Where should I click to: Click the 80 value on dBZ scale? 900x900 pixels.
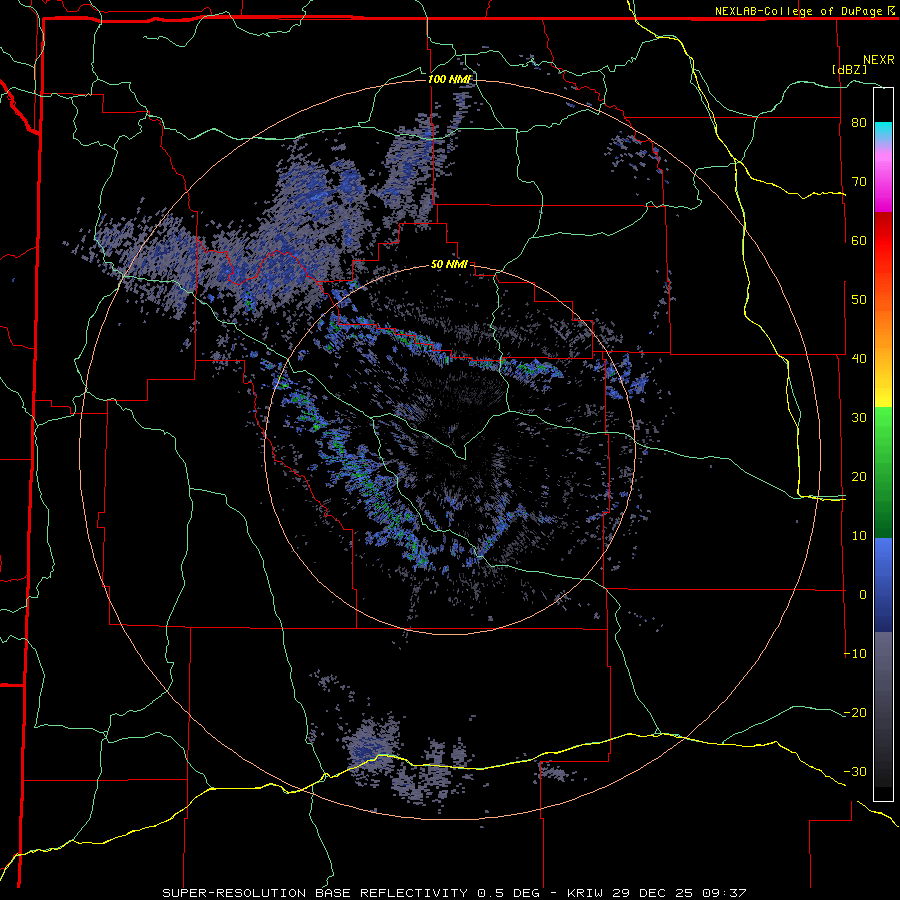(859, 122)
